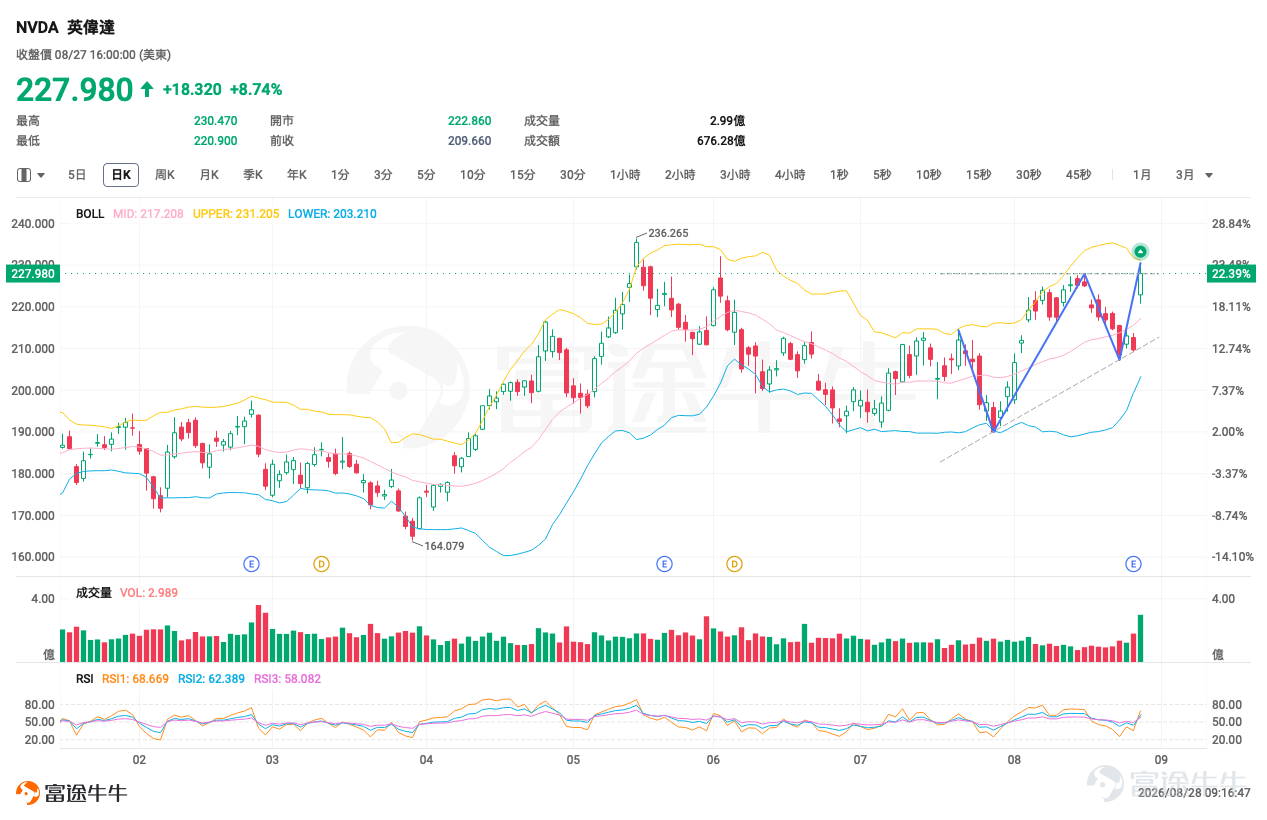Click the RSI3: 58.082 value
Viewport: 1267px width, 820px height.
287,679
